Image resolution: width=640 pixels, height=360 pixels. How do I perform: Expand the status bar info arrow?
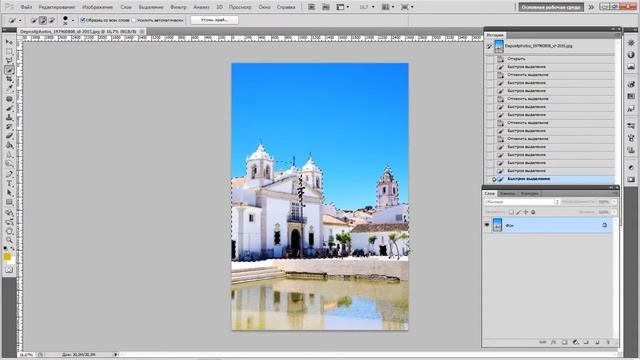click(116, 355)
